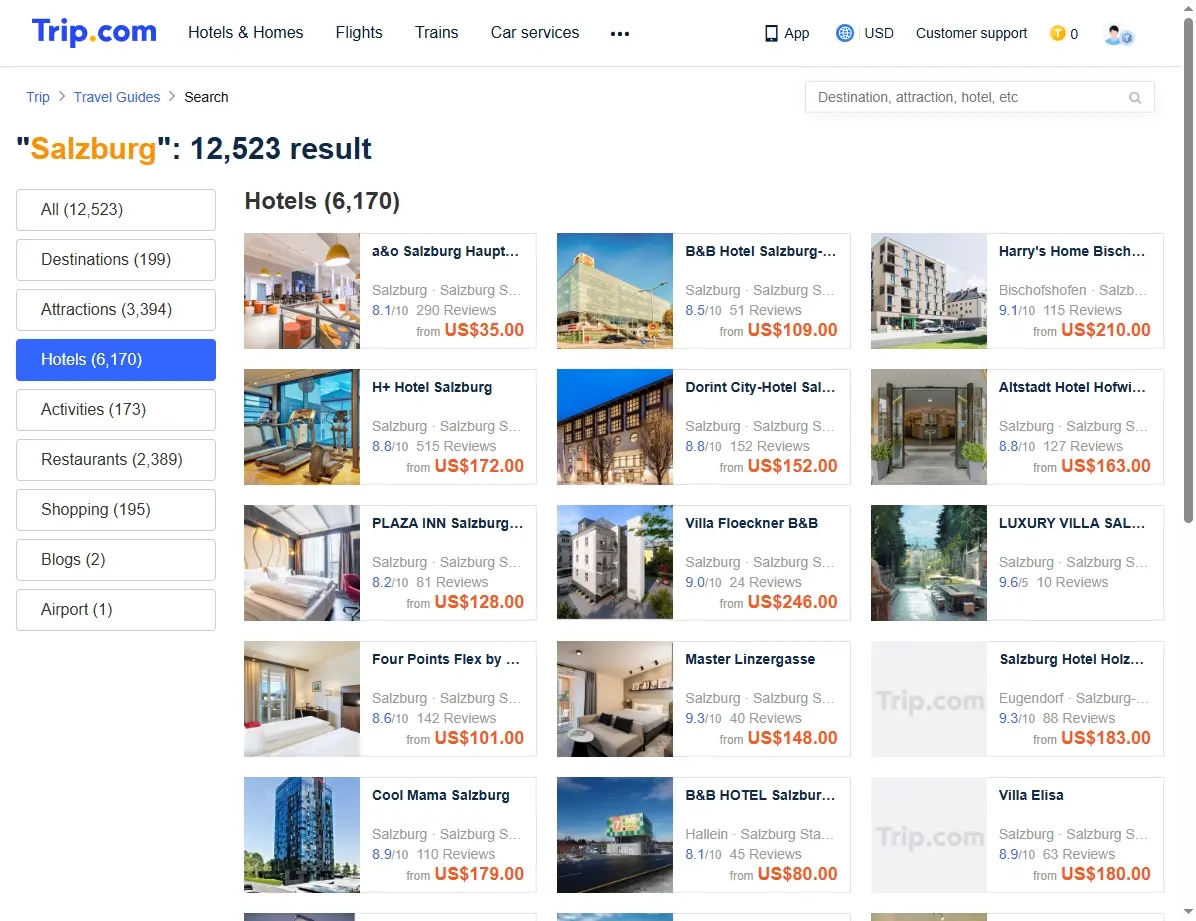Click Salzburg Hotel Holz... title
The width and height of the screenshot is (1196, 921).
tap(1072, 659)
